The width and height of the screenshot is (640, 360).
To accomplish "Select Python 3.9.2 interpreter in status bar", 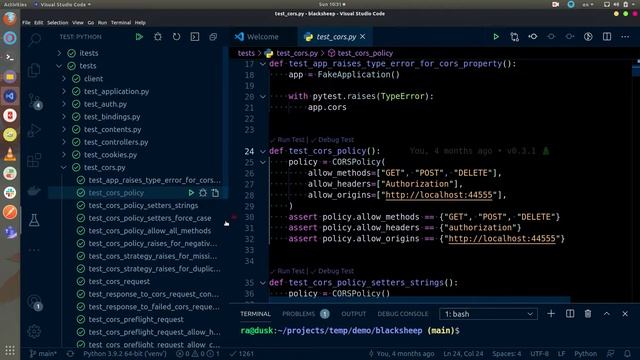I will [x=124, y=353].
